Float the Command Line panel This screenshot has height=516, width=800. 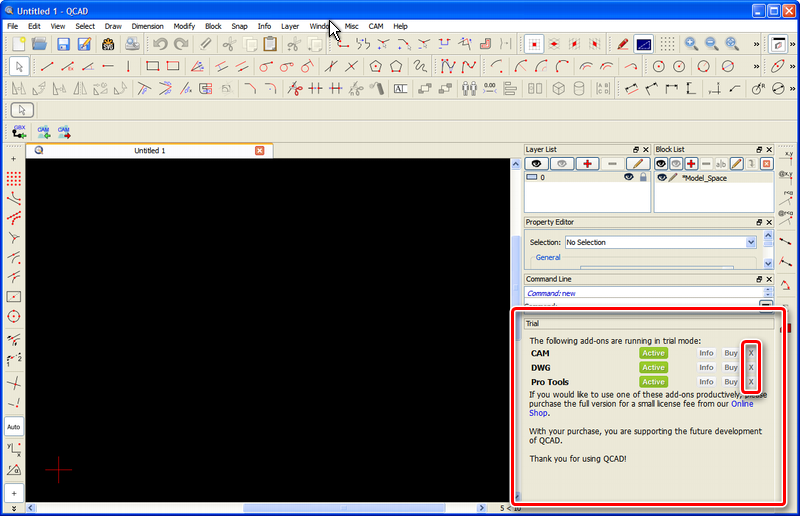coord(759,279)
